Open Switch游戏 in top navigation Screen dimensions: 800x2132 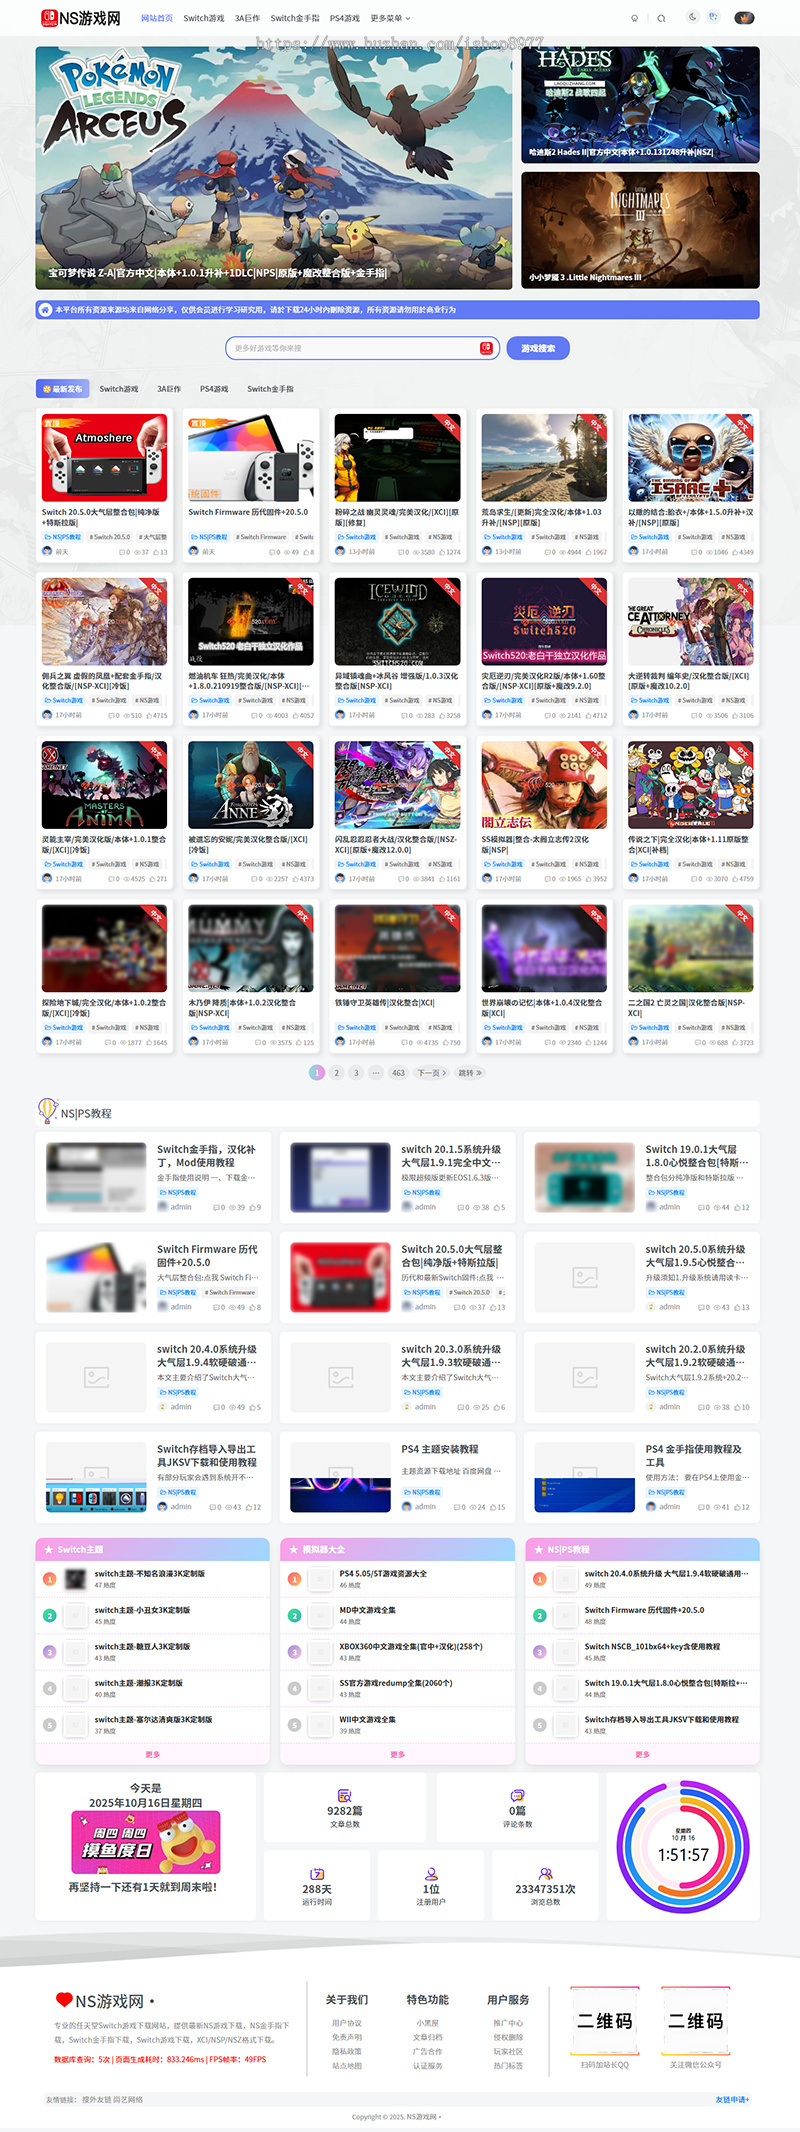[204, 18]
